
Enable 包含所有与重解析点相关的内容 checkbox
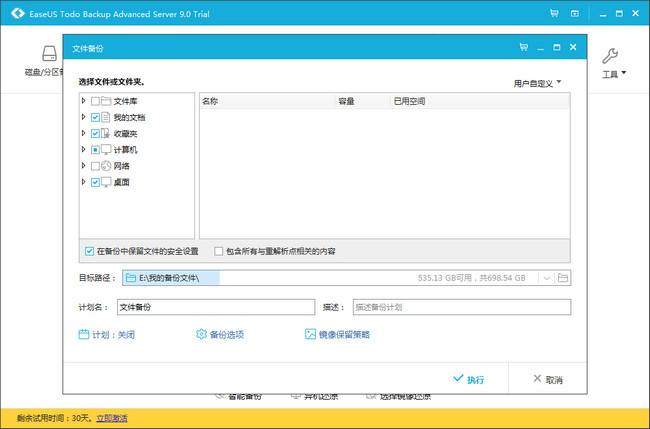point(218,251)
